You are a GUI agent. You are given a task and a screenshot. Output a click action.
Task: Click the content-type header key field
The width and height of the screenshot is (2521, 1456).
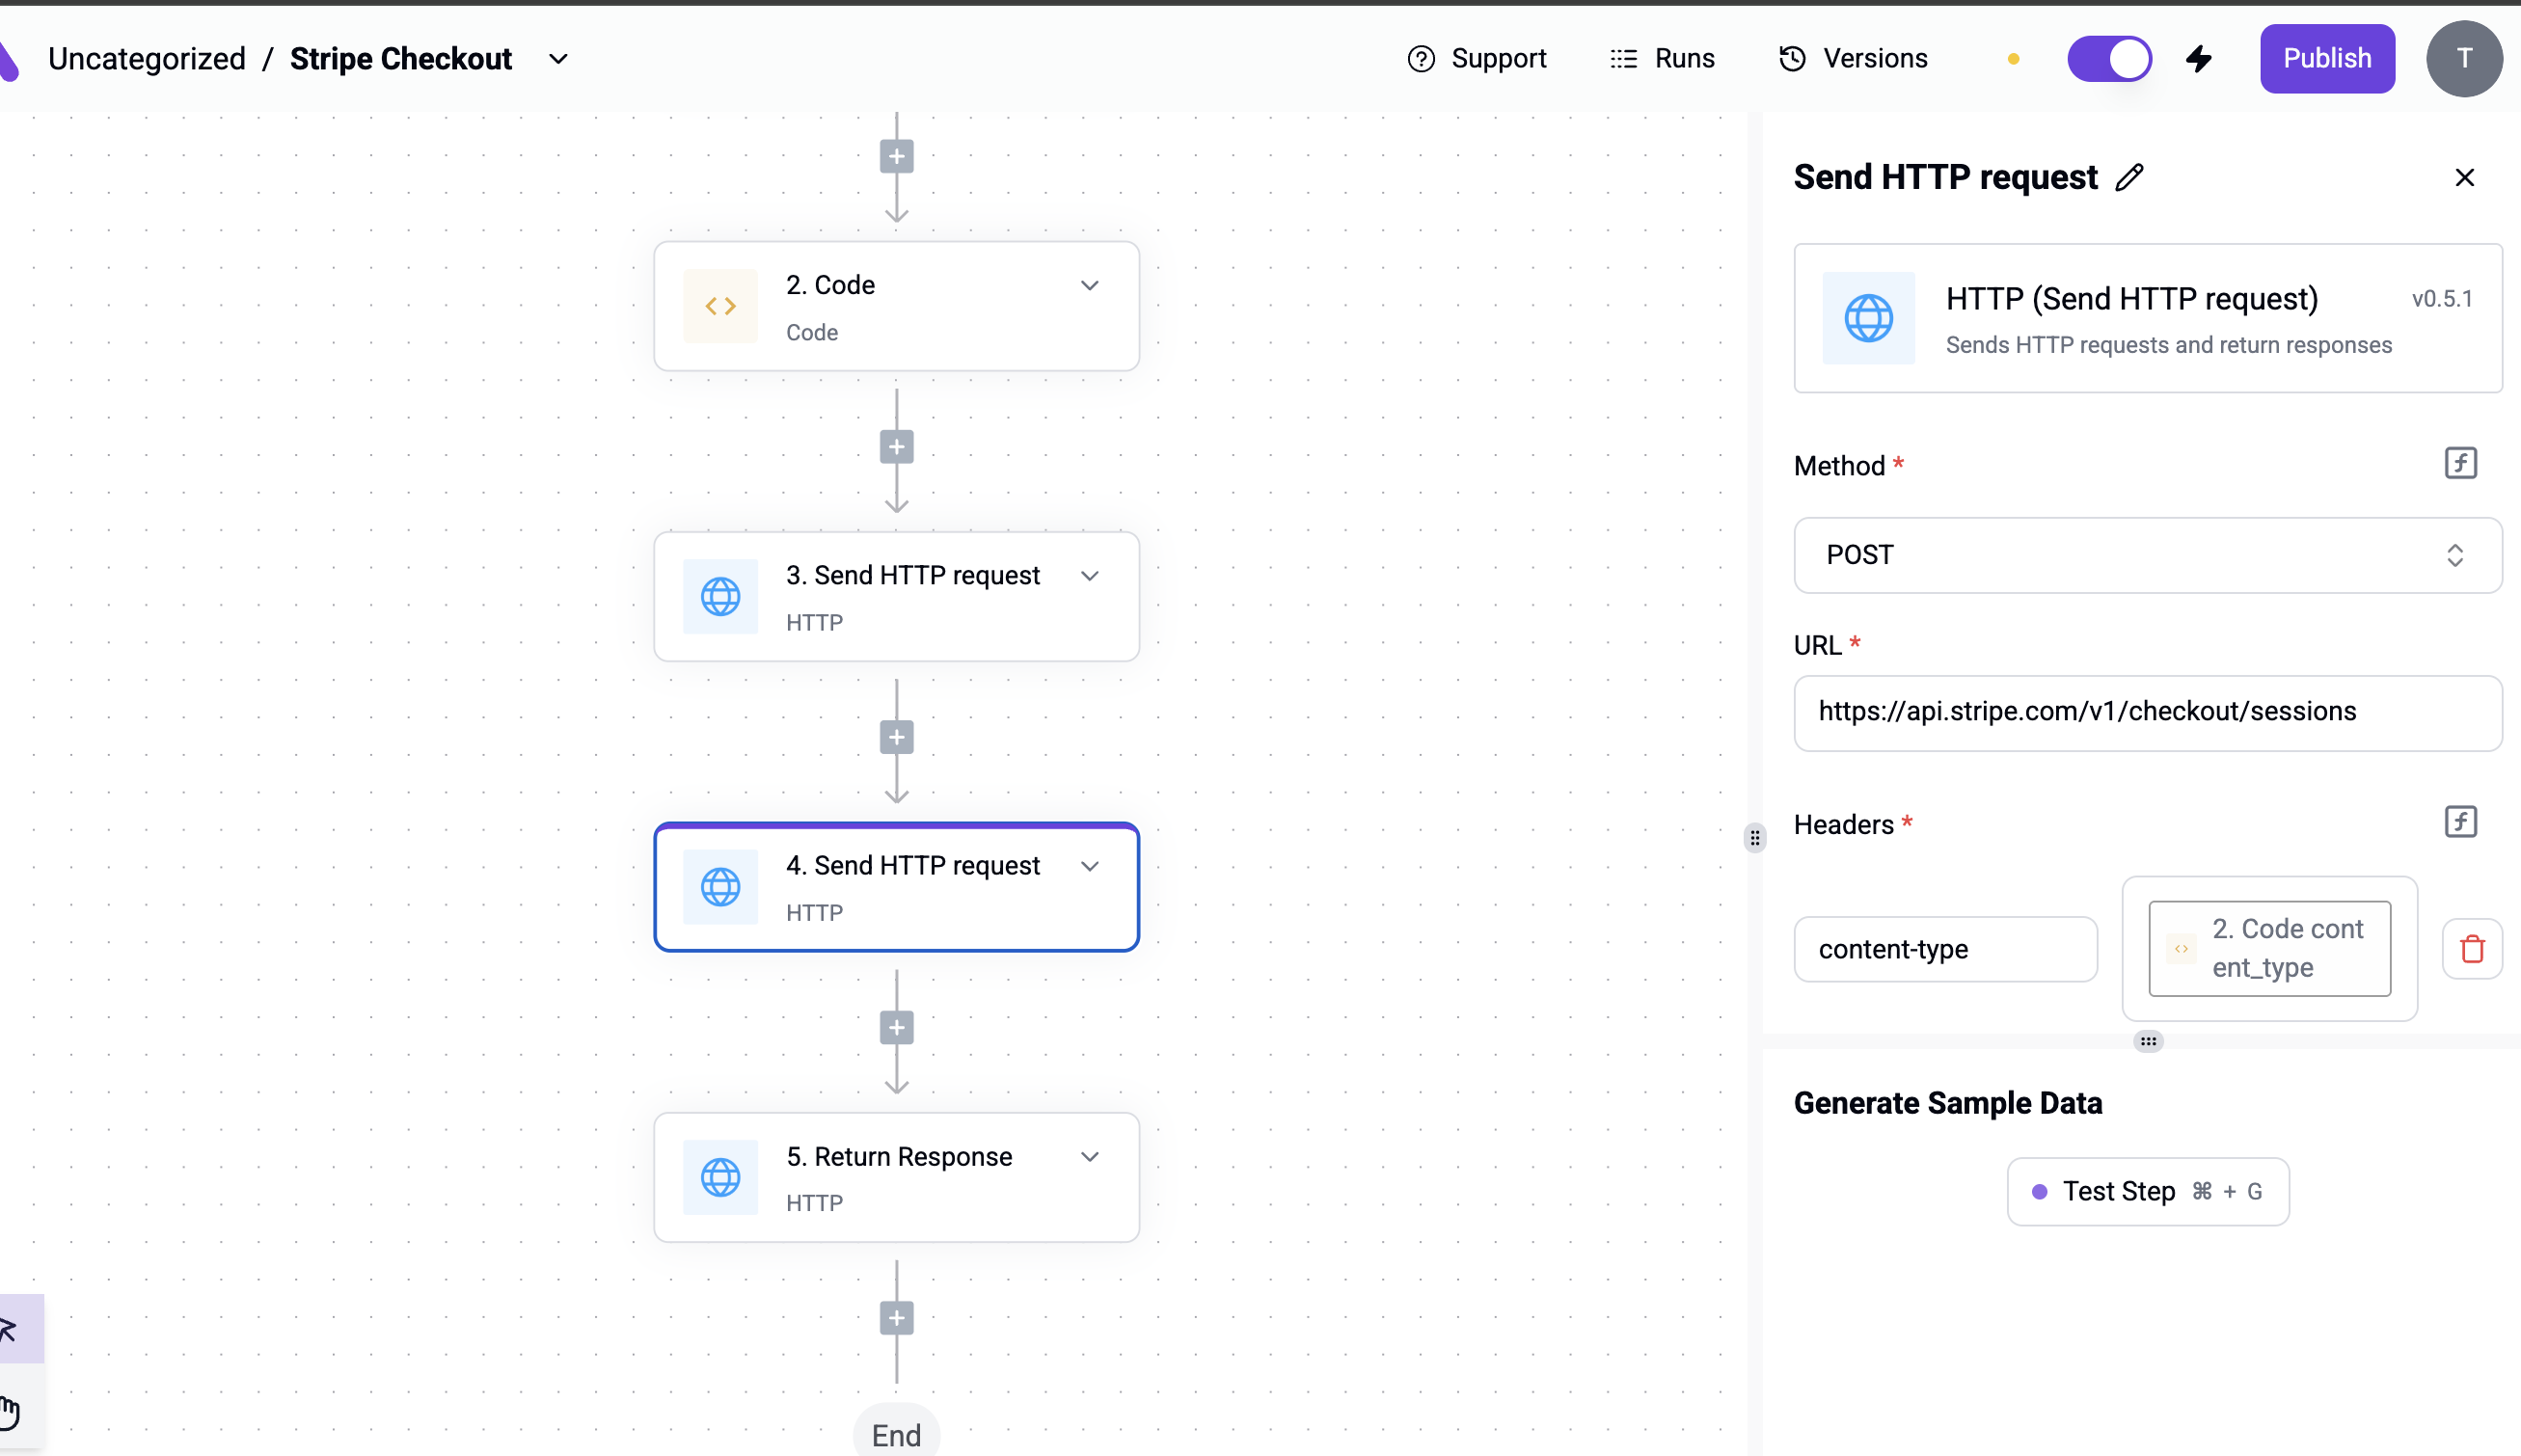1945,949
